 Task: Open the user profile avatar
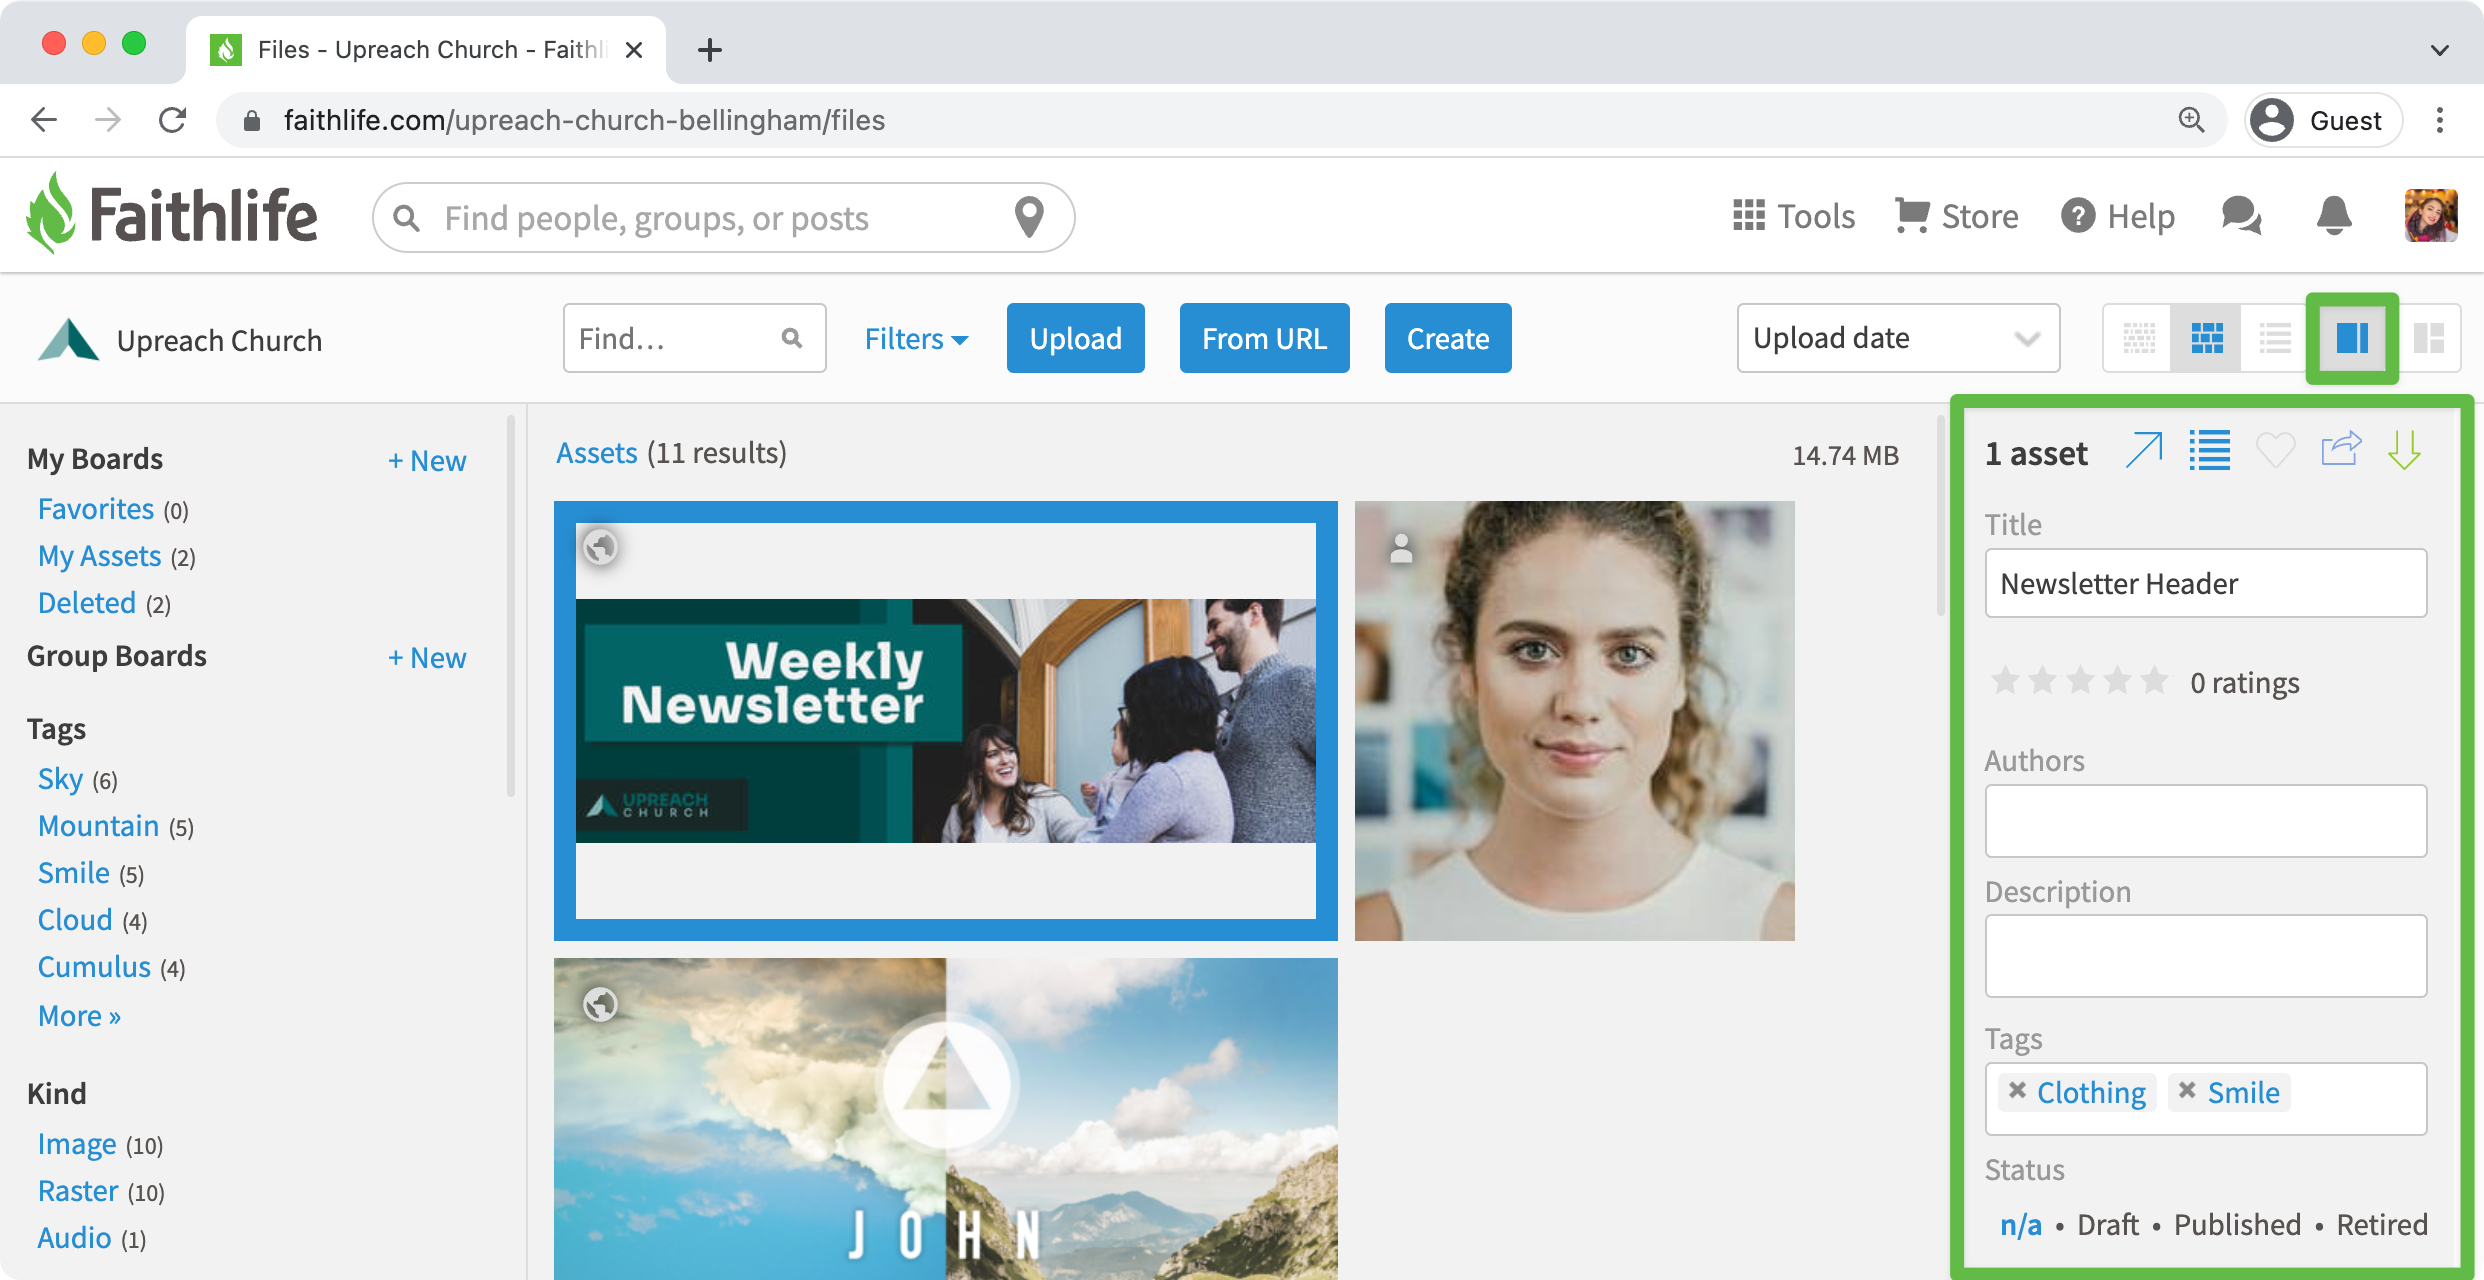tap(2431, 215)
